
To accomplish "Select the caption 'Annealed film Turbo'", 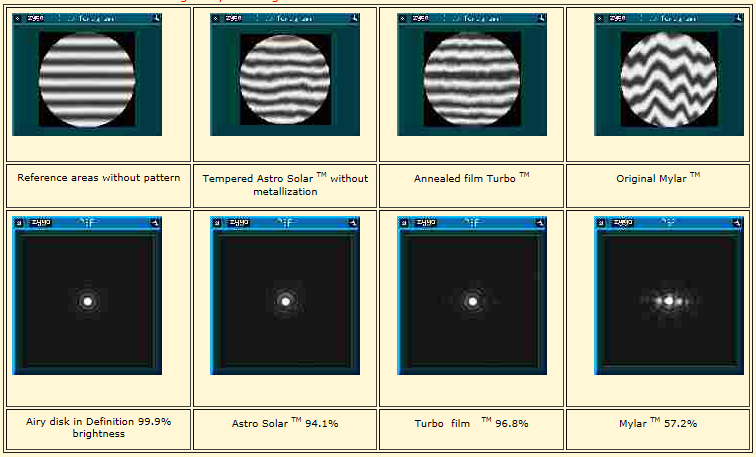I will (x=472, y=178).
